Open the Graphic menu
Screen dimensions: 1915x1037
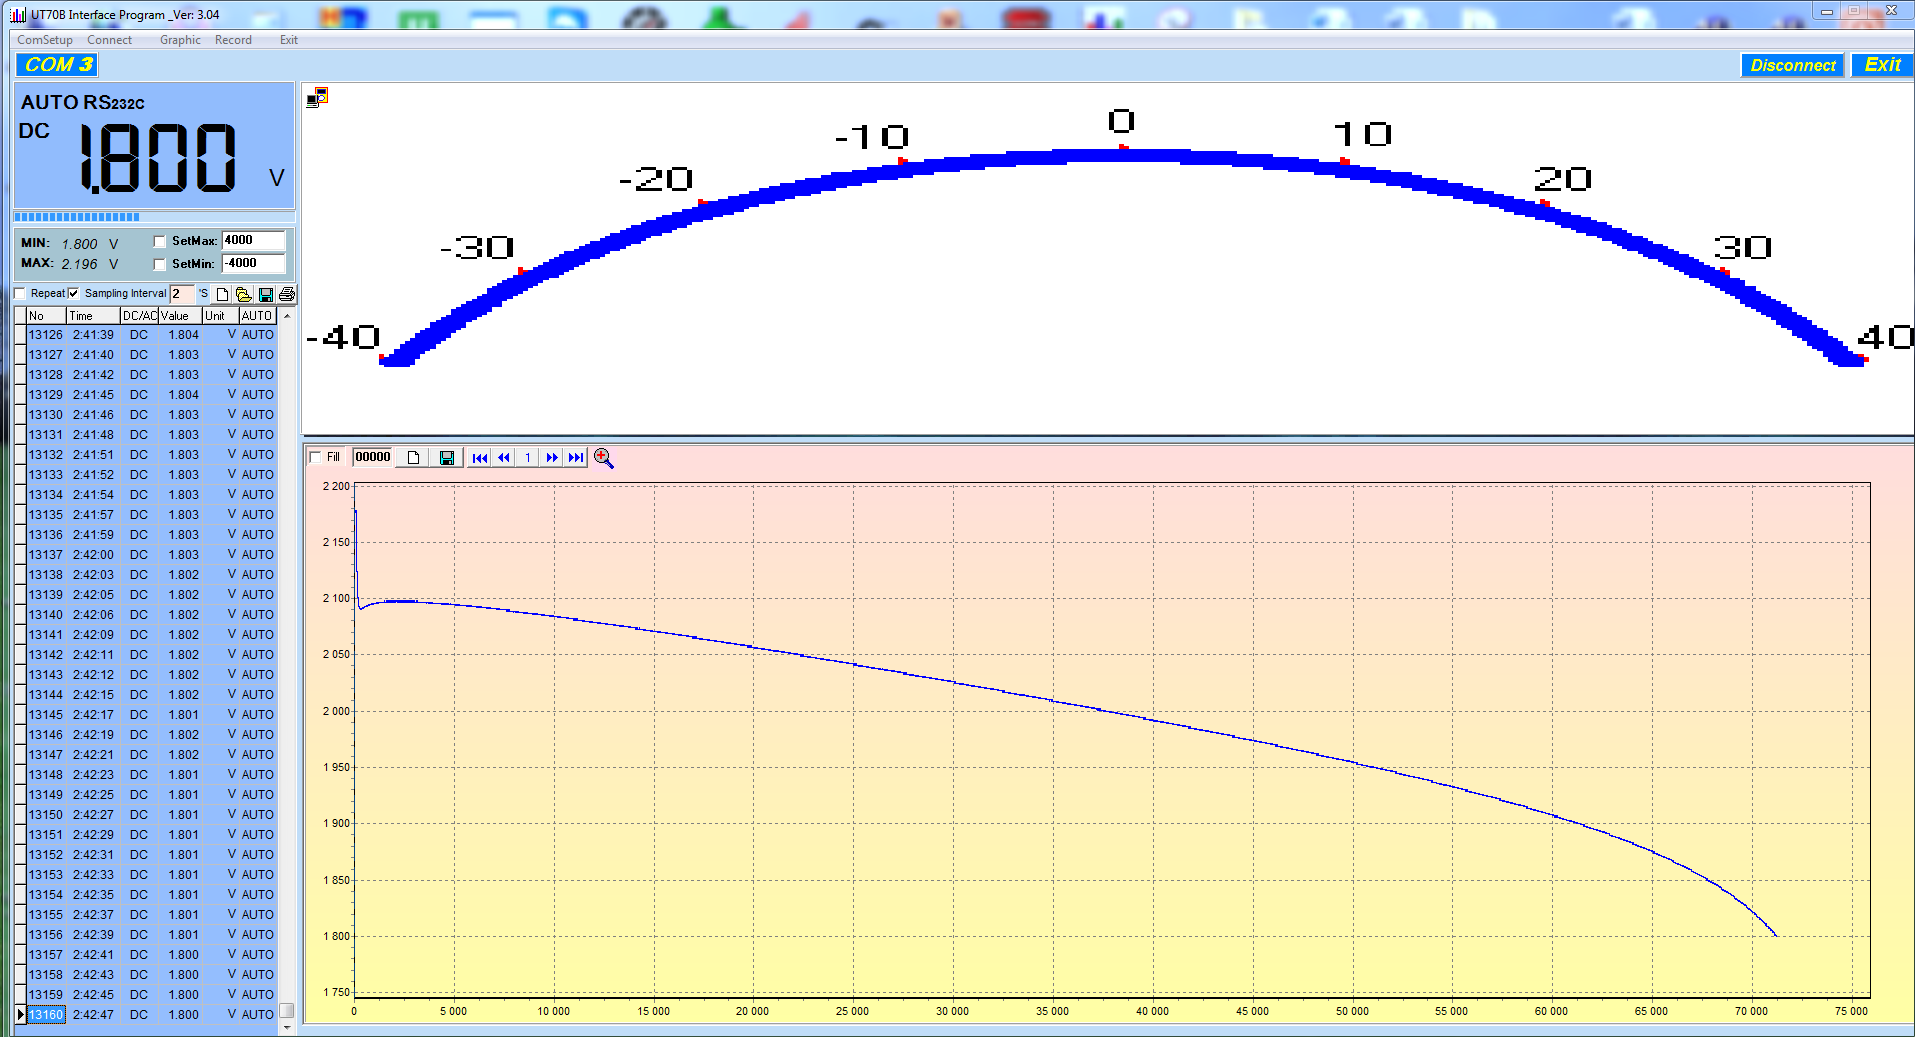(x=180, y=40)
